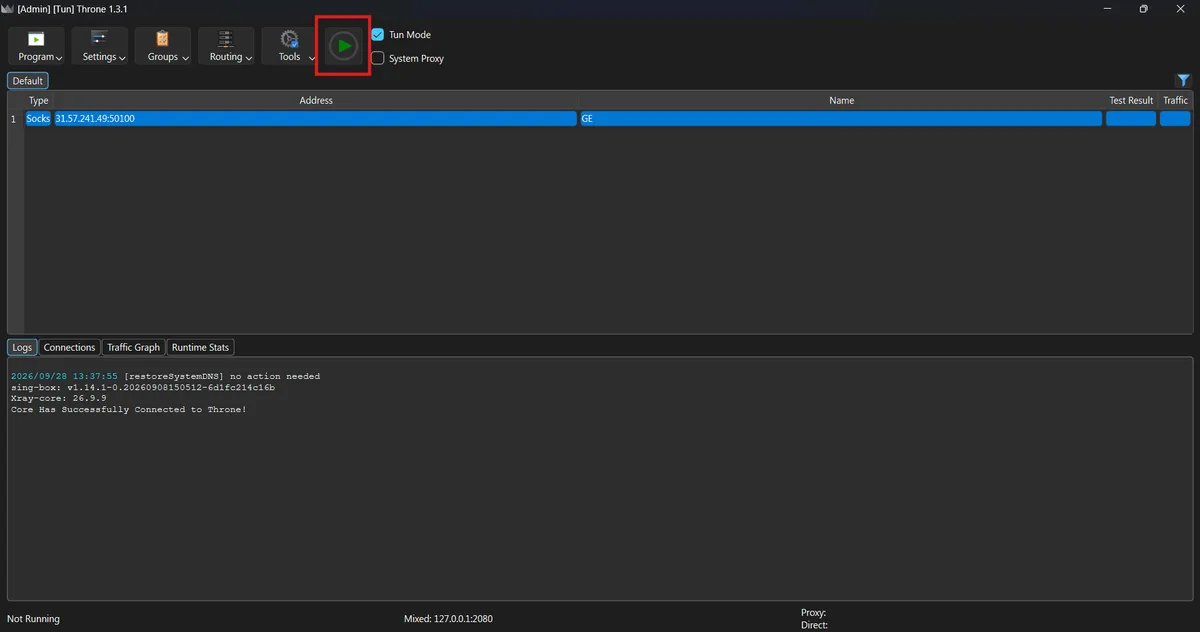Switch to the Logs tab

click(22, 347)
